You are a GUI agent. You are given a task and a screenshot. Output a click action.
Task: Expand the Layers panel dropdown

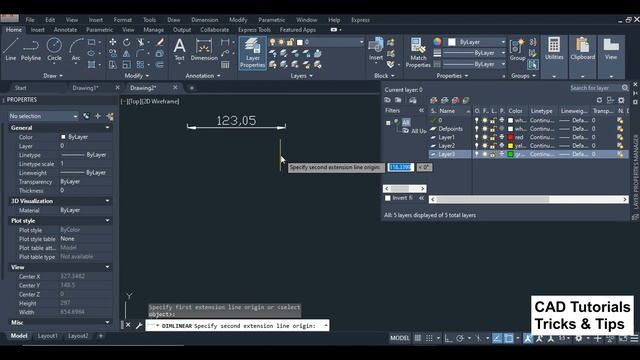coord(302,76)
